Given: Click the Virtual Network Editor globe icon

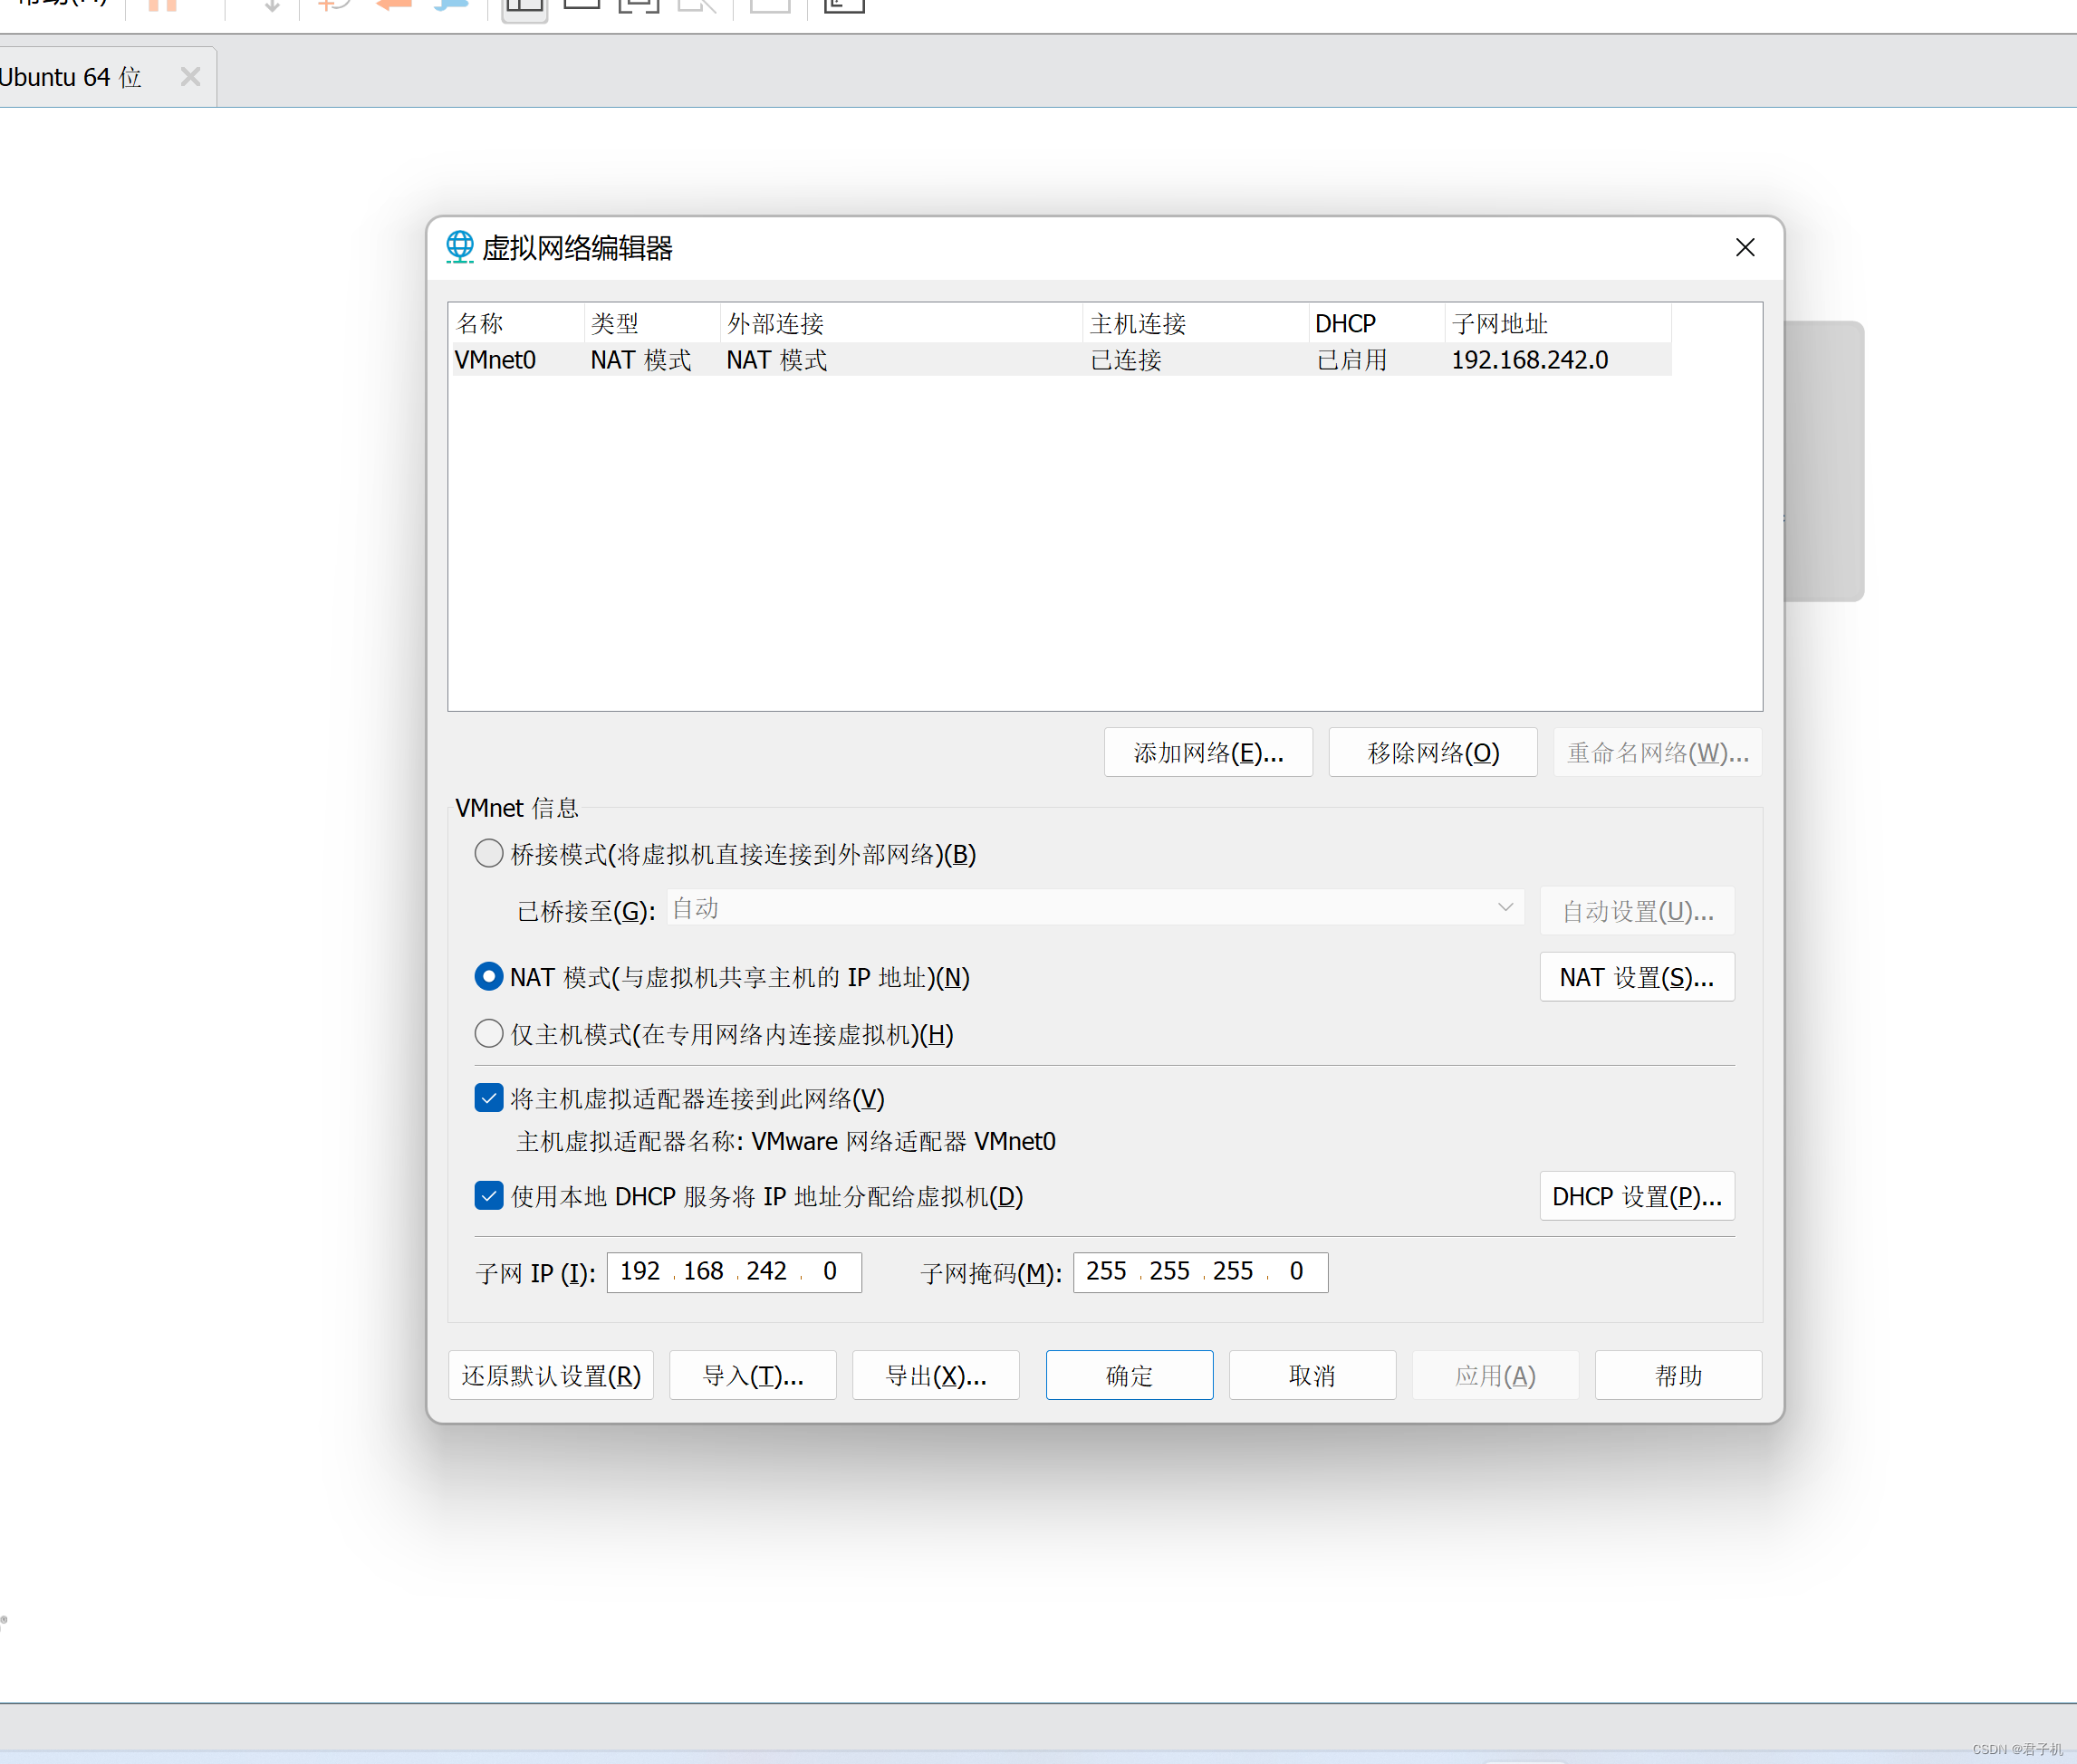Looking at the screenshot, I should click(459, 246).
